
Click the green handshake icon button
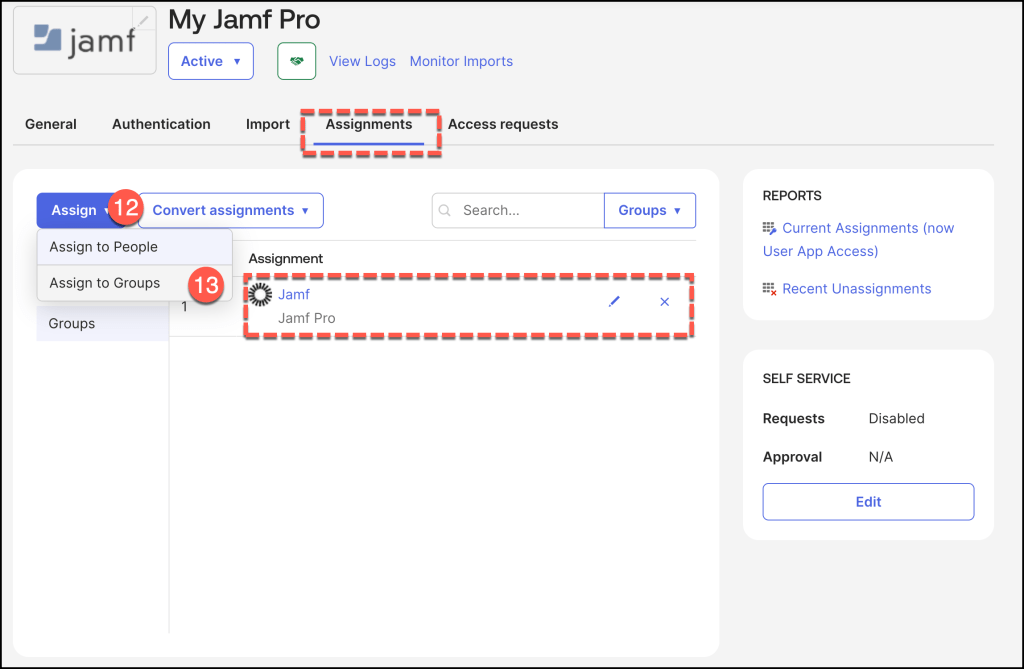tap(296, 61)
